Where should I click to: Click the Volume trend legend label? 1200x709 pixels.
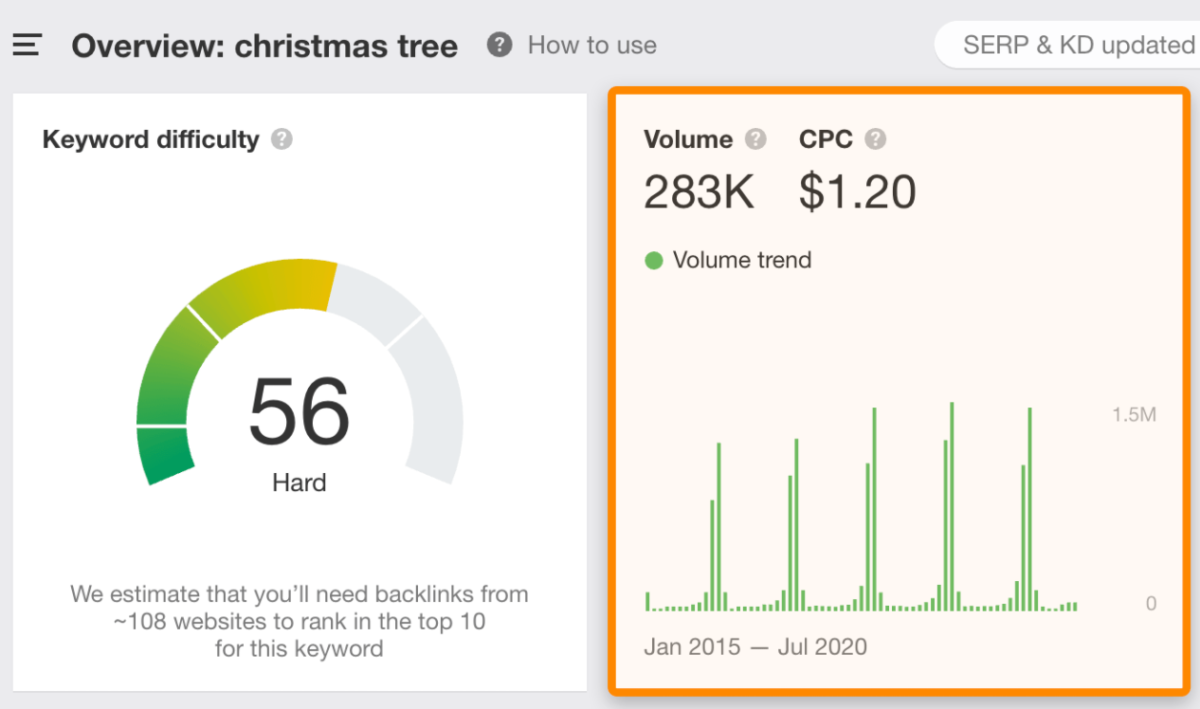(742, 261)
